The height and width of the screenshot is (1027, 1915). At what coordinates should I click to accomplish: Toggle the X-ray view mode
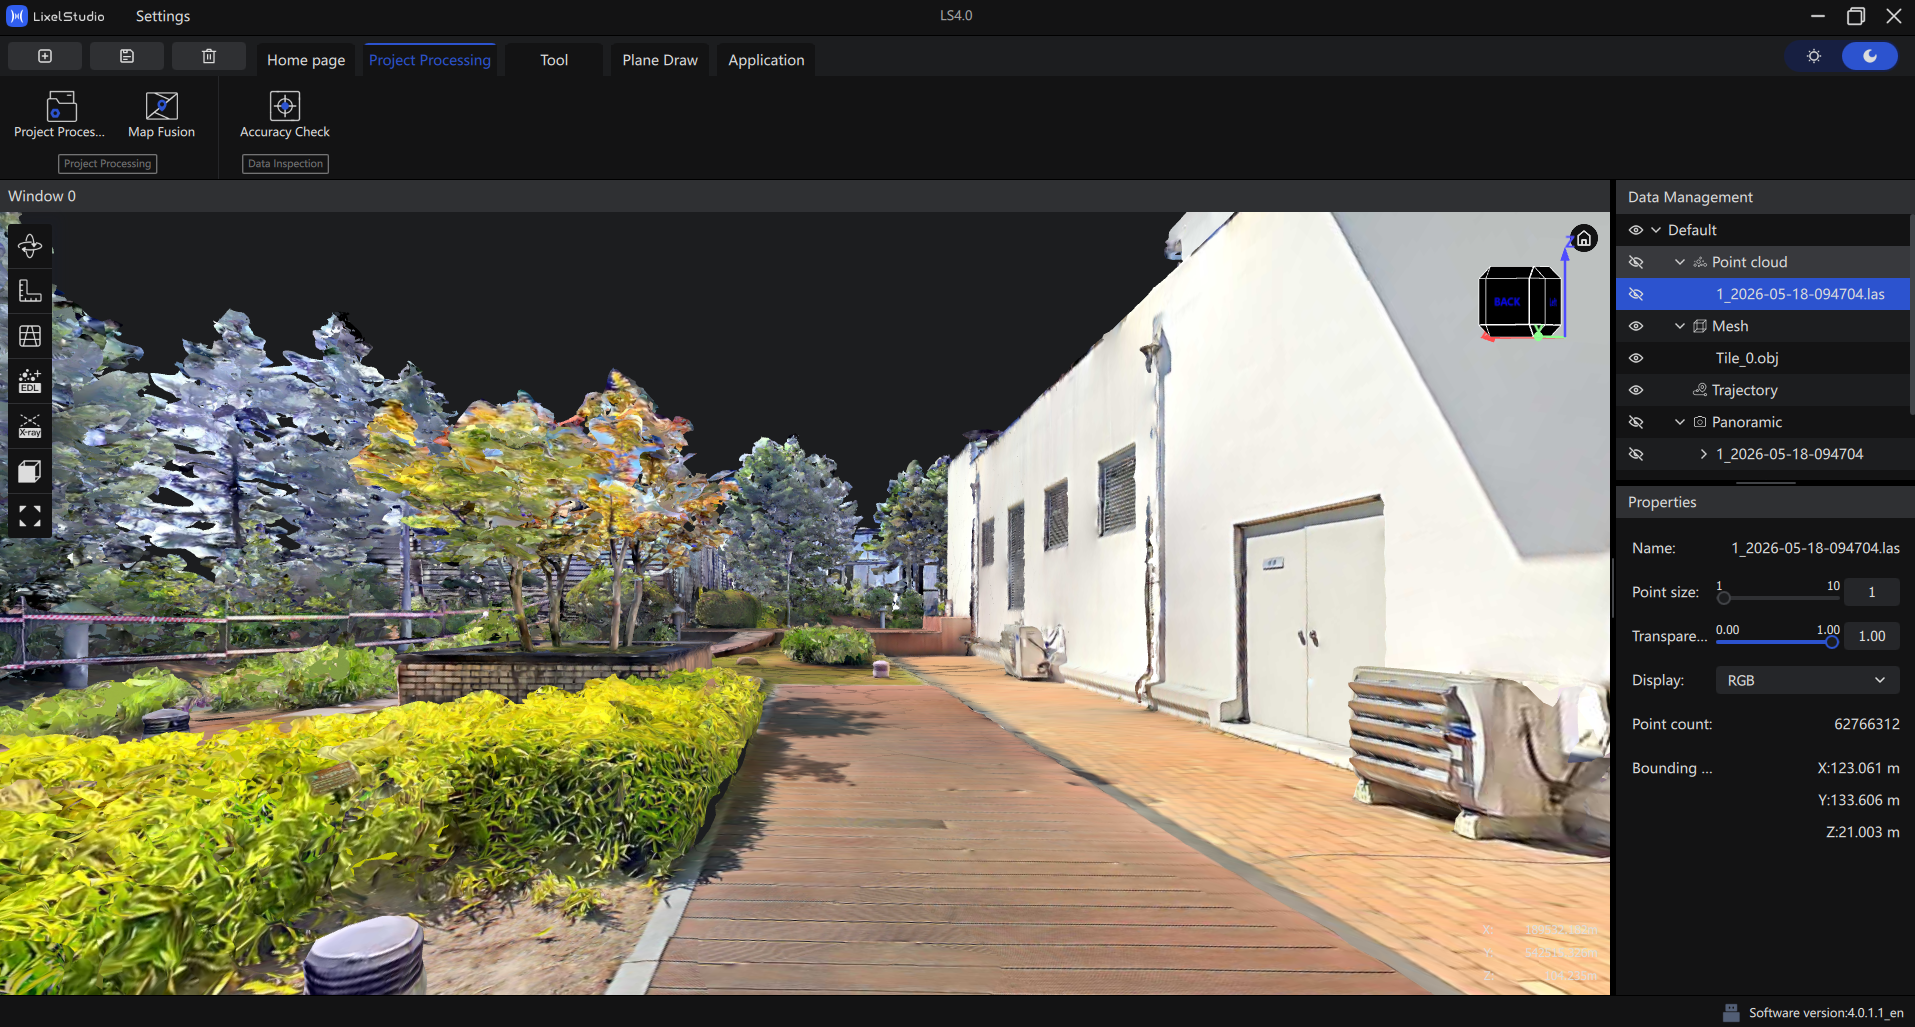30,426
